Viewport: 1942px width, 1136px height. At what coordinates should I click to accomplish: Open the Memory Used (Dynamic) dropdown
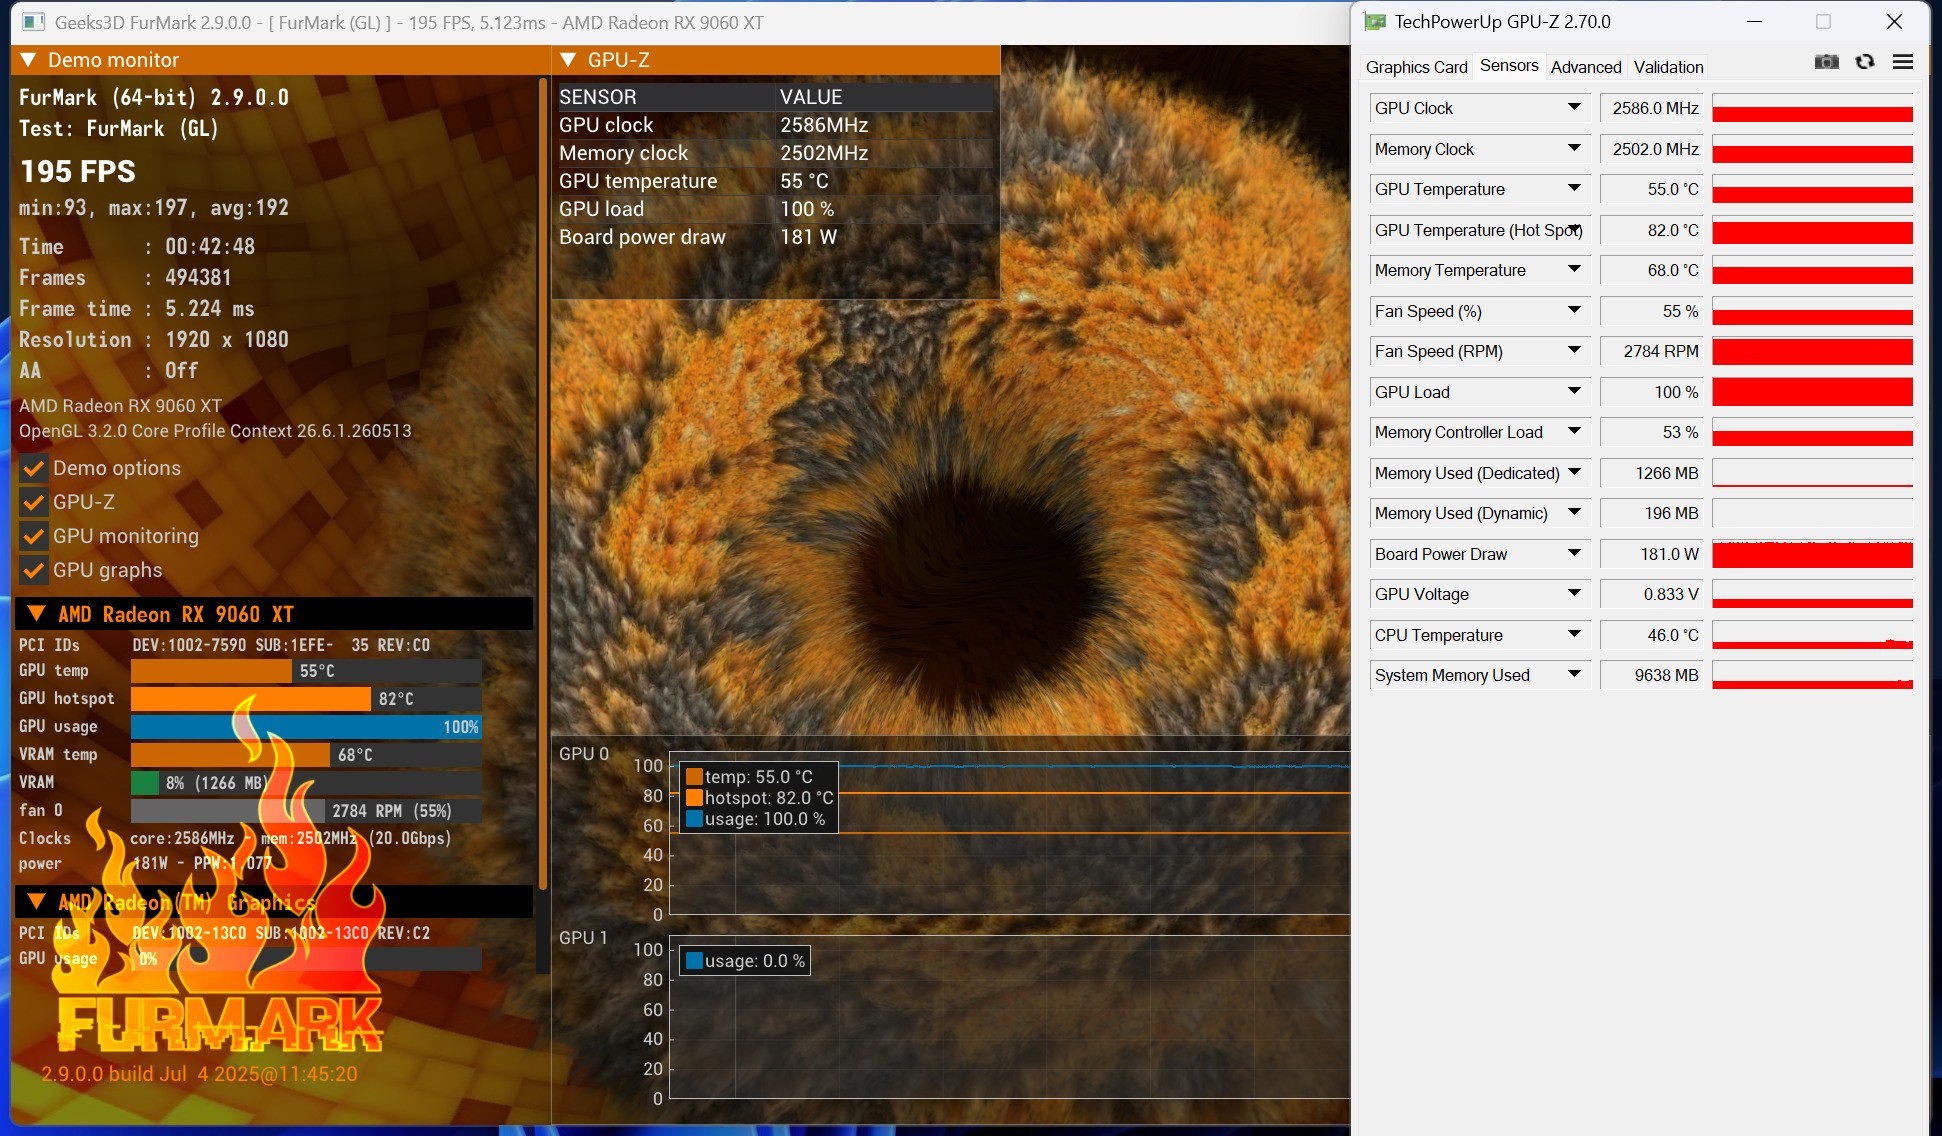pos(1574,513)
